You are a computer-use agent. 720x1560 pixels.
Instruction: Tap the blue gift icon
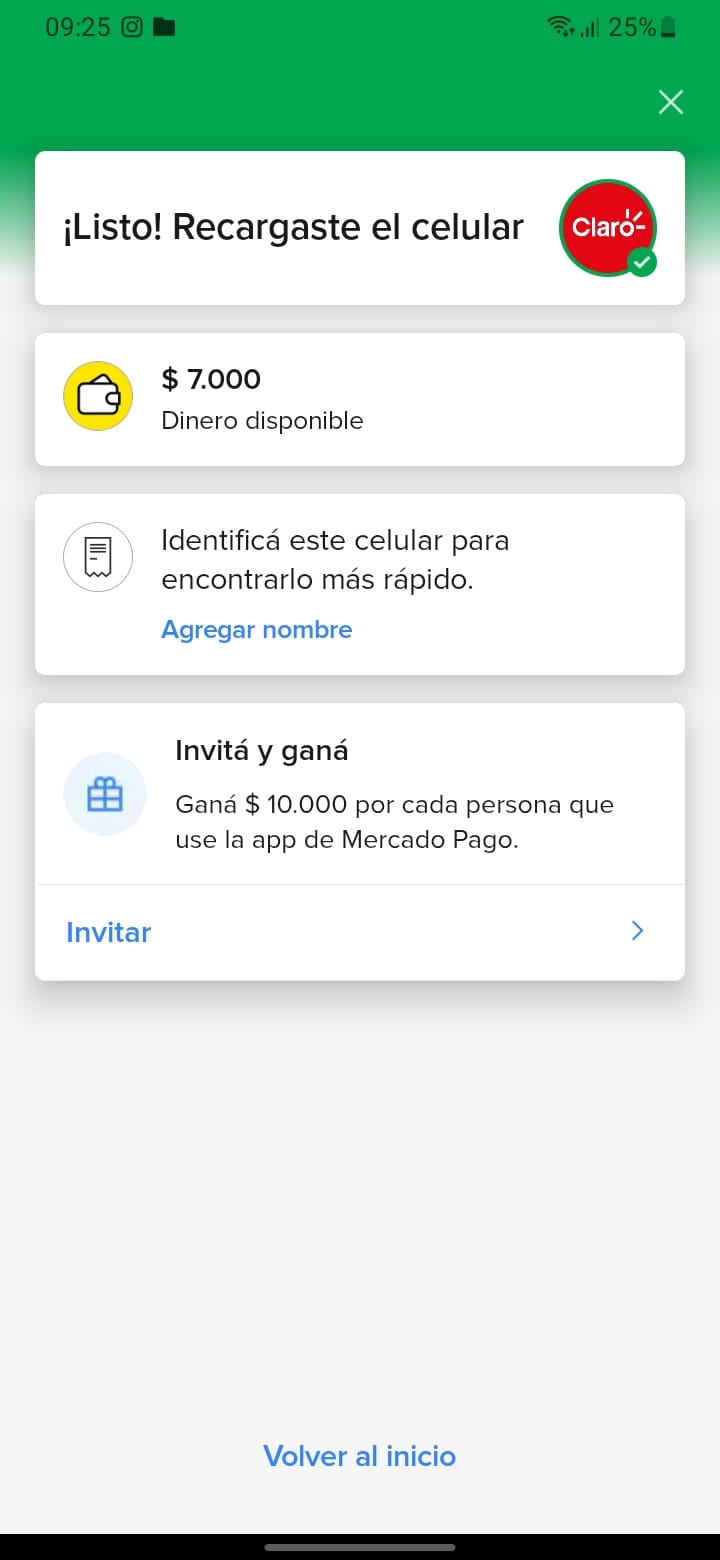point(105,795)
